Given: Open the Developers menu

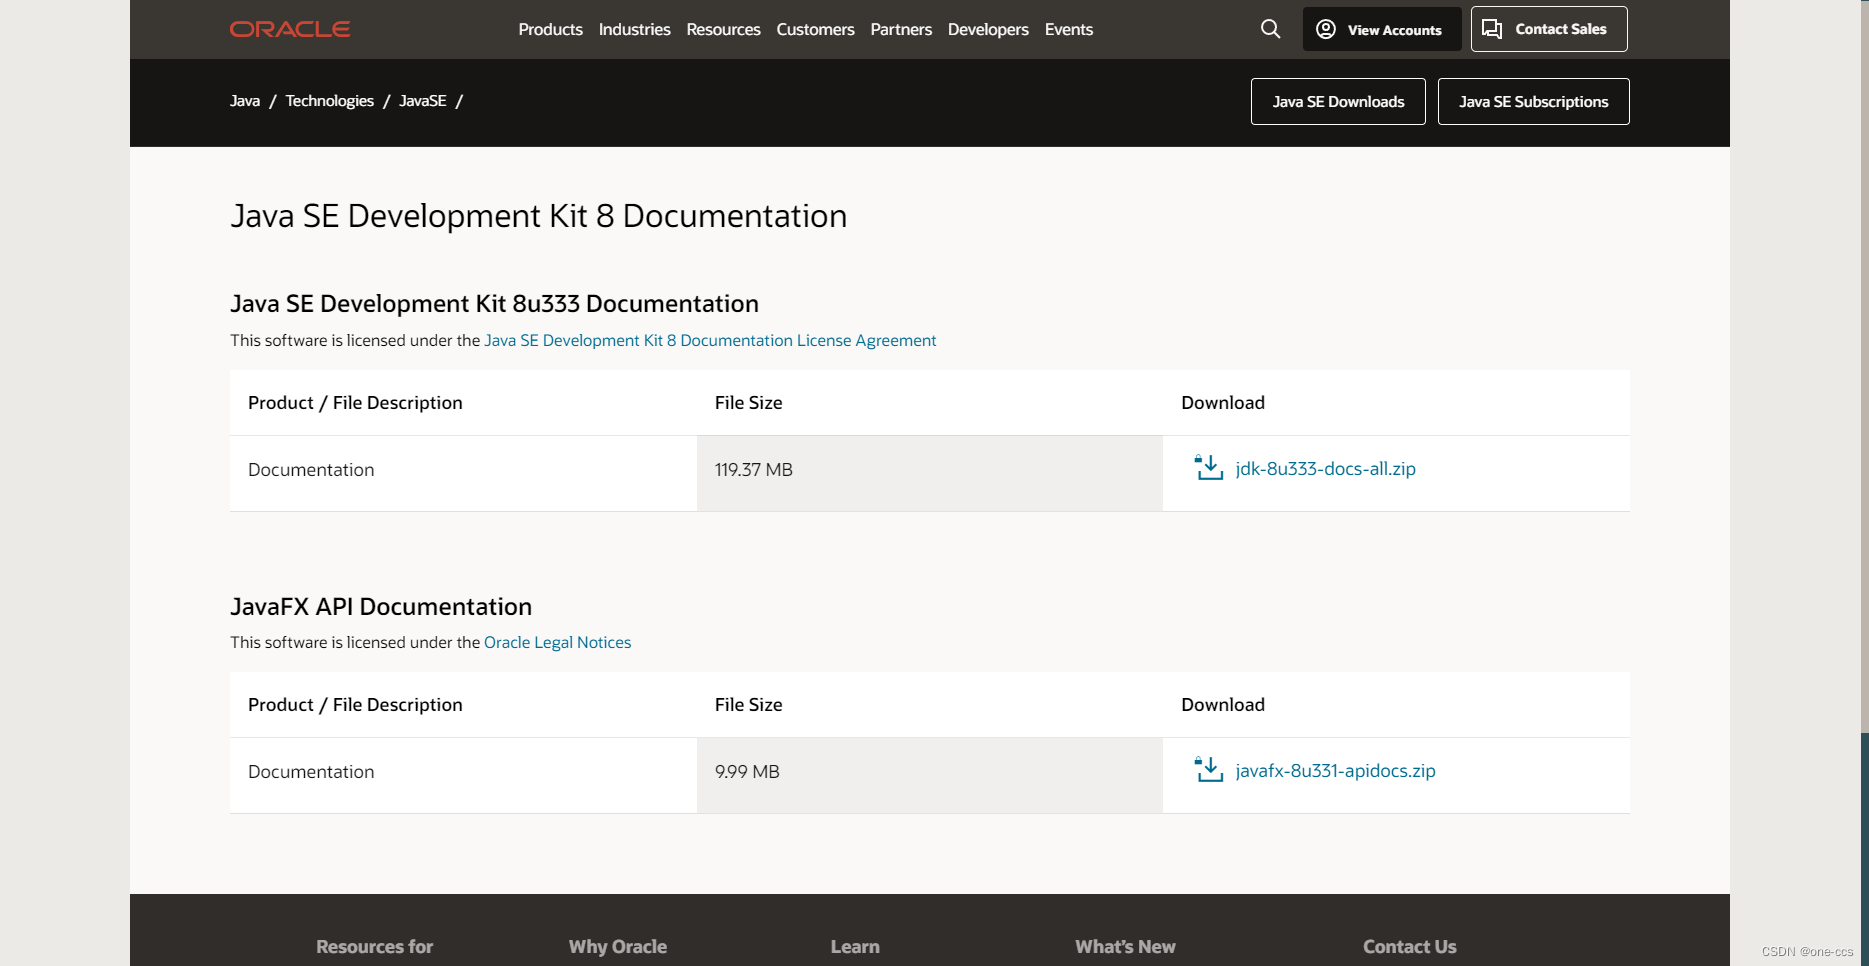Looking at the screenshot, I should pyautogui.click(x=988, y=29).
